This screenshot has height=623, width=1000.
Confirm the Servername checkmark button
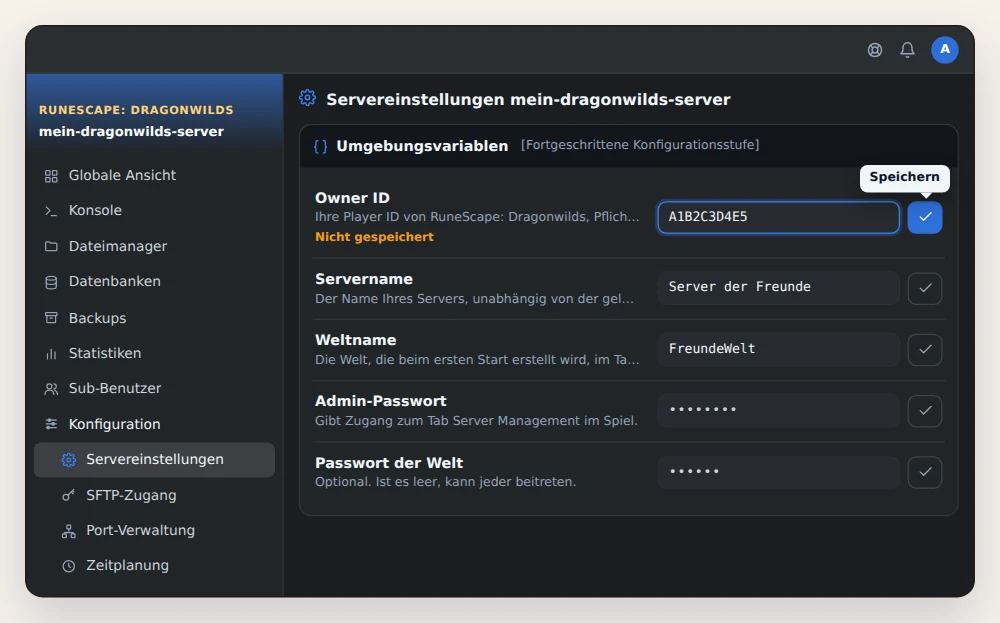point(925,288)
